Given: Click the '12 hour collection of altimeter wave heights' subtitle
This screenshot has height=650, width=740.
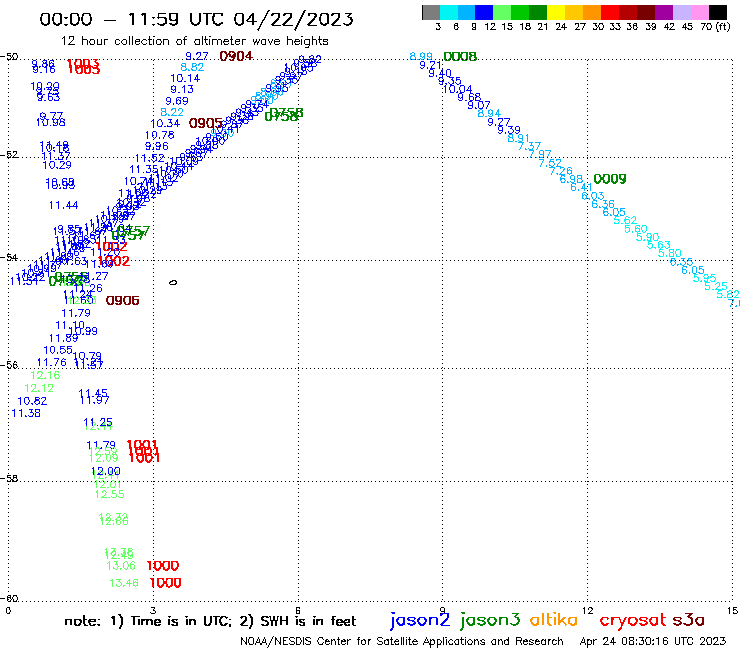Looking at the screenshot, I should [x=194, y=41].
